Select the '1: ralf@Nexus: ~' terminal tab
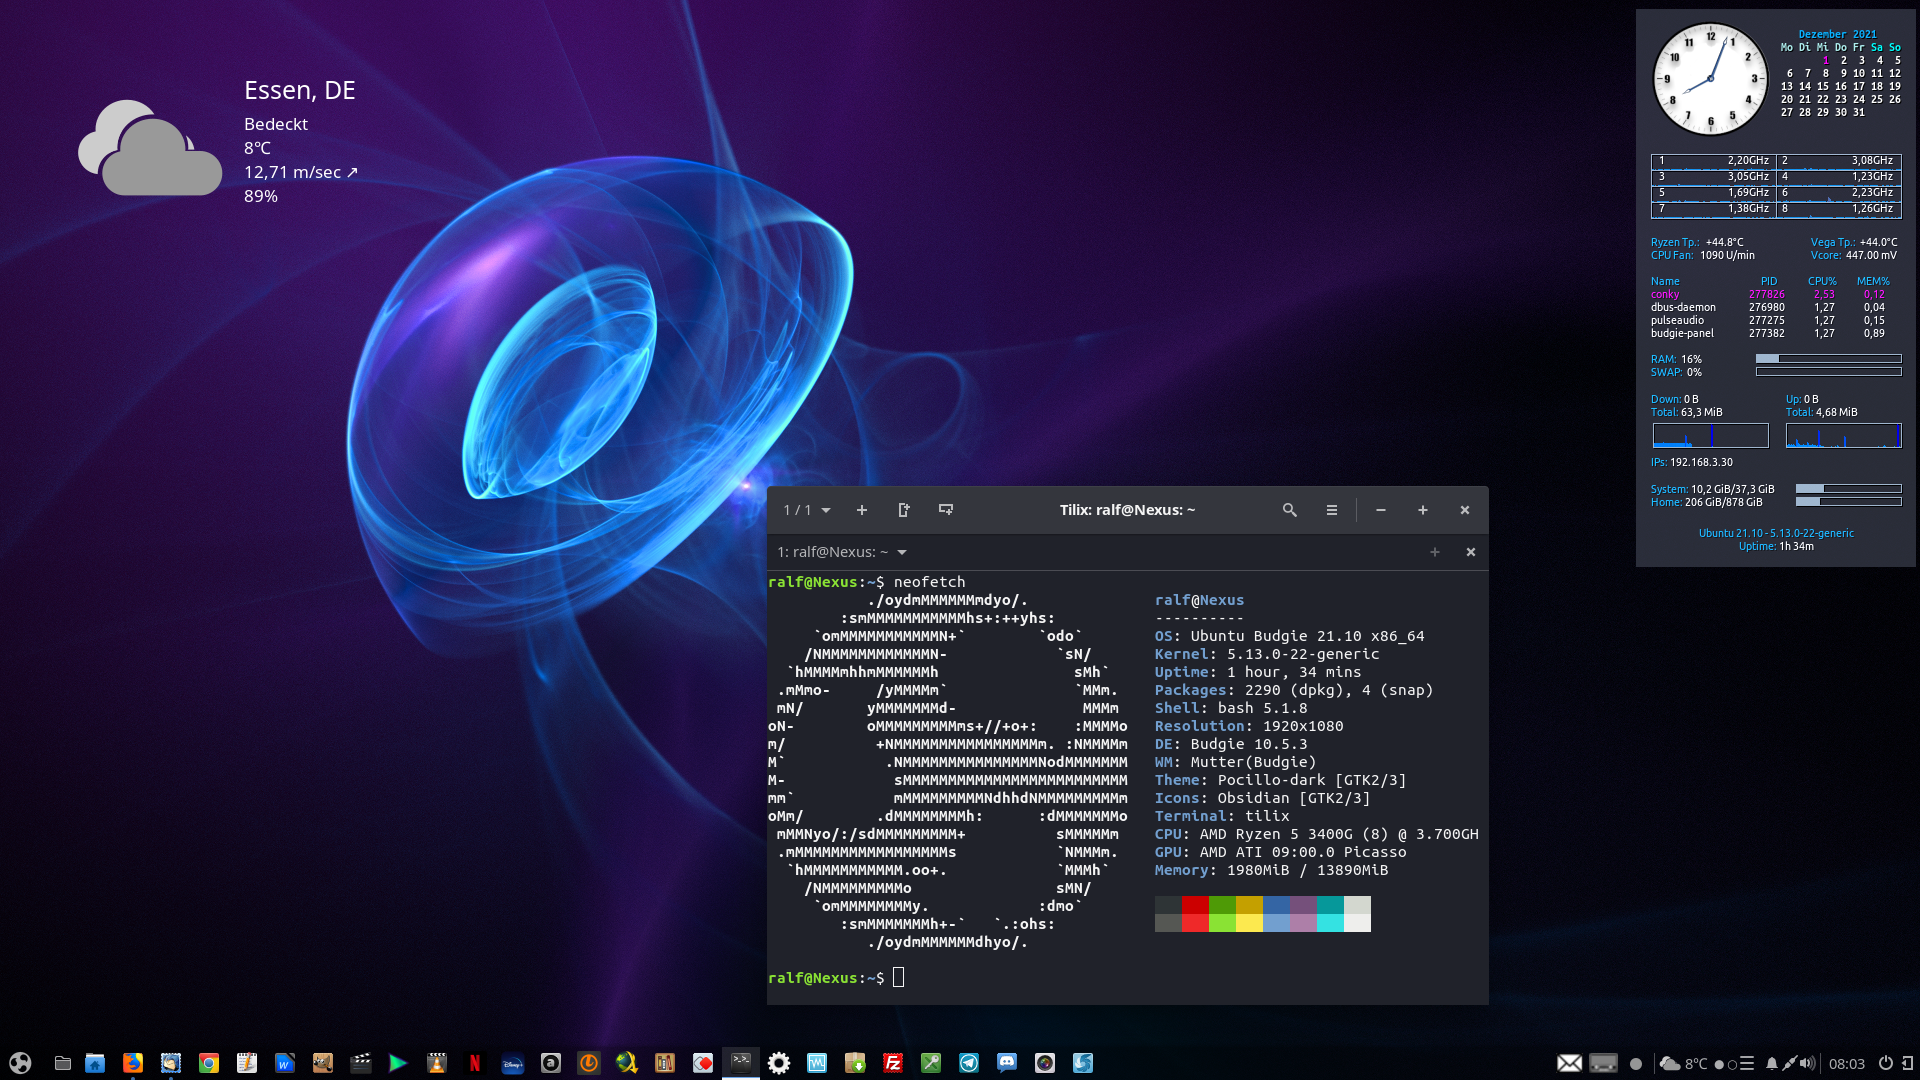 click(832, 552)
